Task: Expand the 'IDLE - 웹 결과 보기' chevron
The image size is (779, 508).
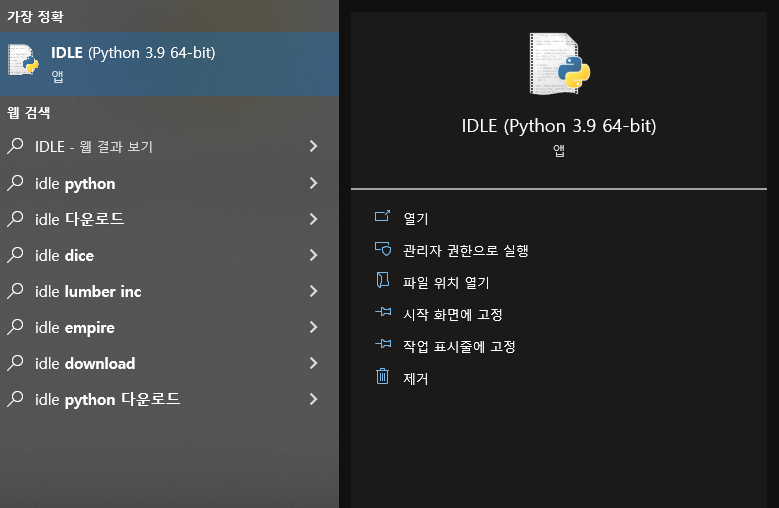Action: tap(313, 146)
